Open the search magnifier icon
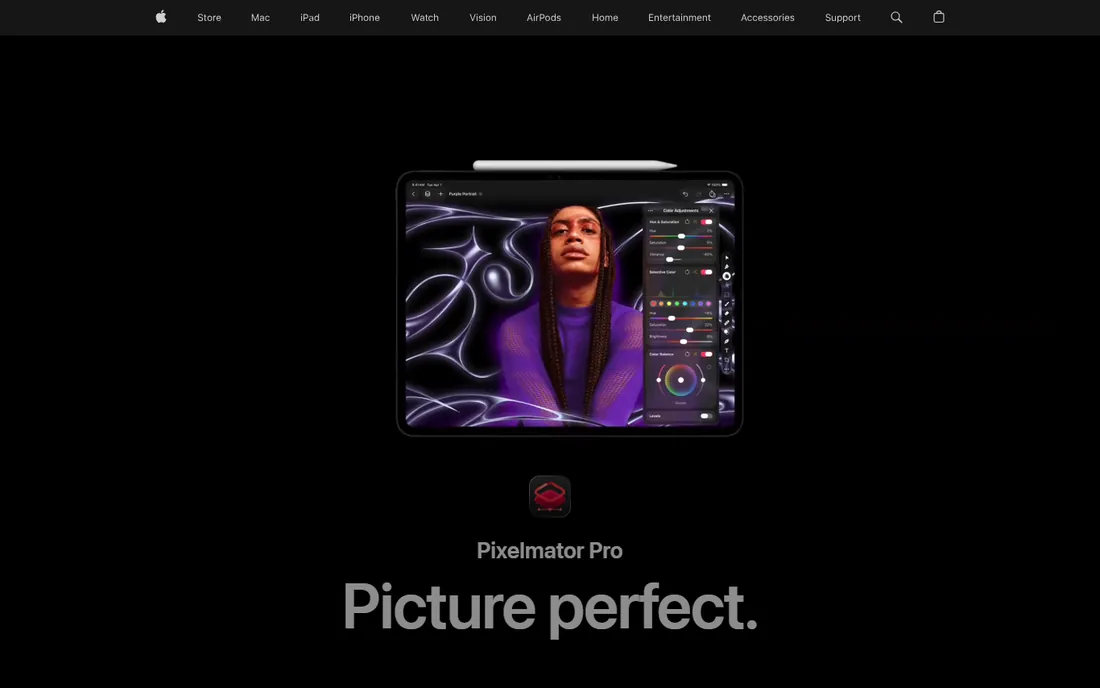The height and width of the screenshot is (688, 1100). (x=896, y=18)
